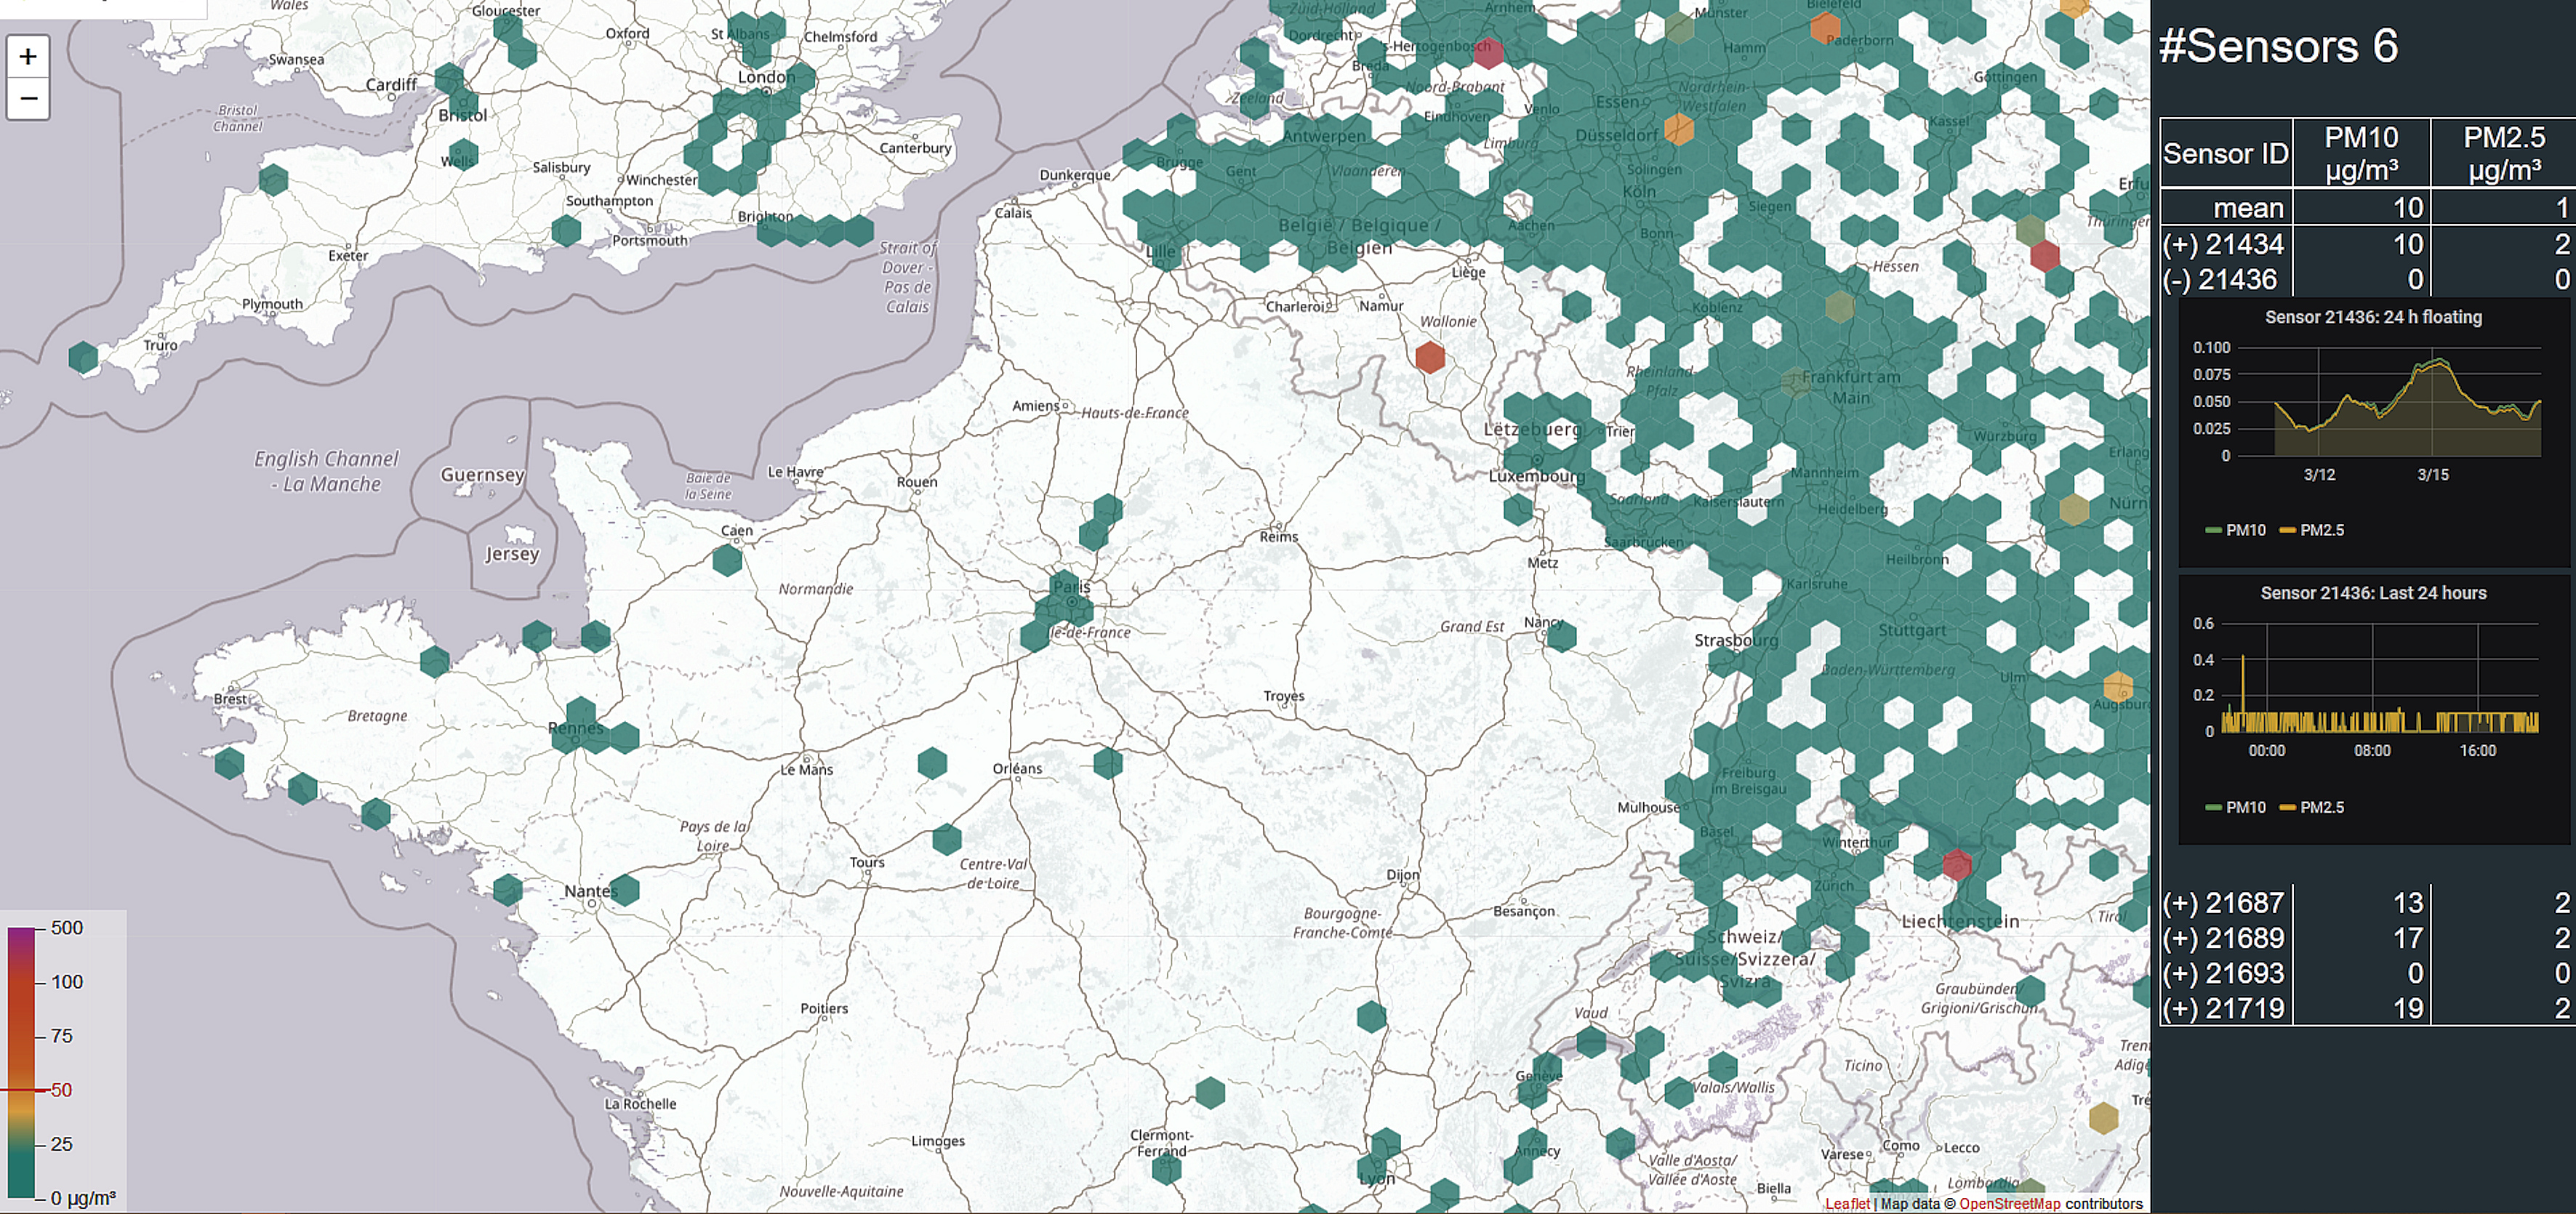Click the green hexagon east of Nantes

coord(624,889)
